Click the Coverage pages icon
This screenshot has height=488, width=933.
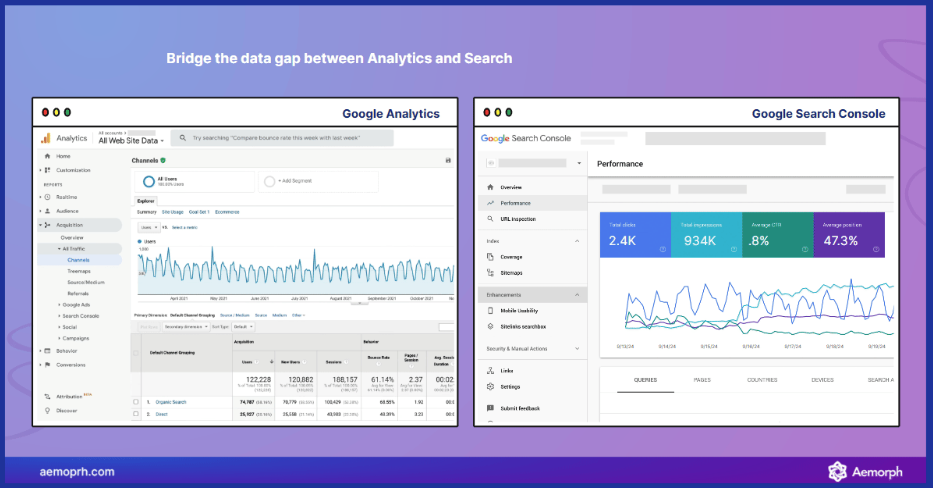click(x=490, y=257)
